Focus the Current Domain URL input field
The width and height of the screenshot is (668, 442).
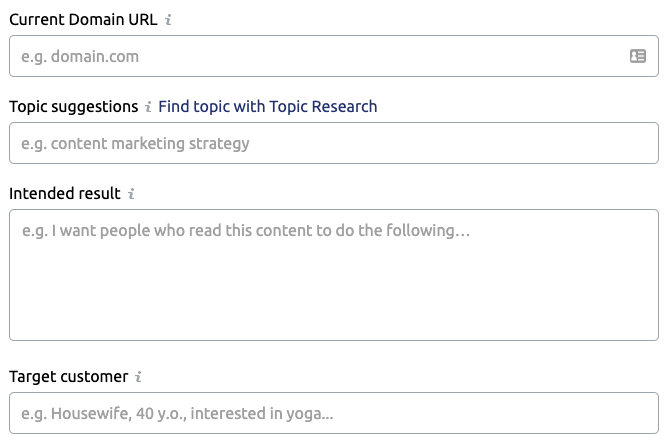[334, 56]
